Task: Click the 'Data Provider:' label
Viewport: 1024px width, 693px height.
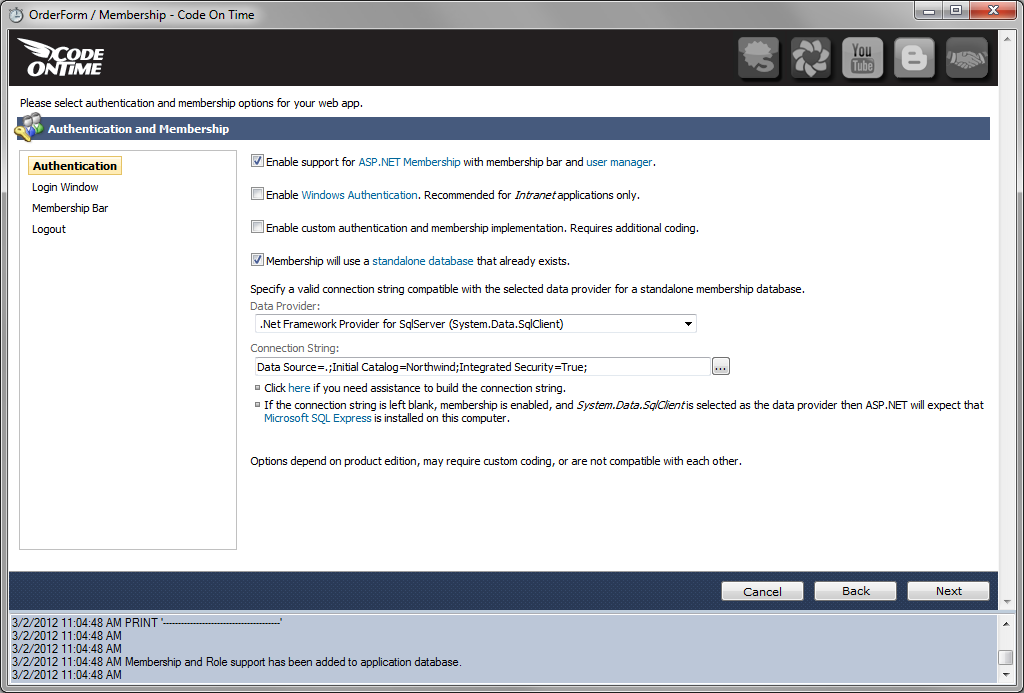Action: 285,306
